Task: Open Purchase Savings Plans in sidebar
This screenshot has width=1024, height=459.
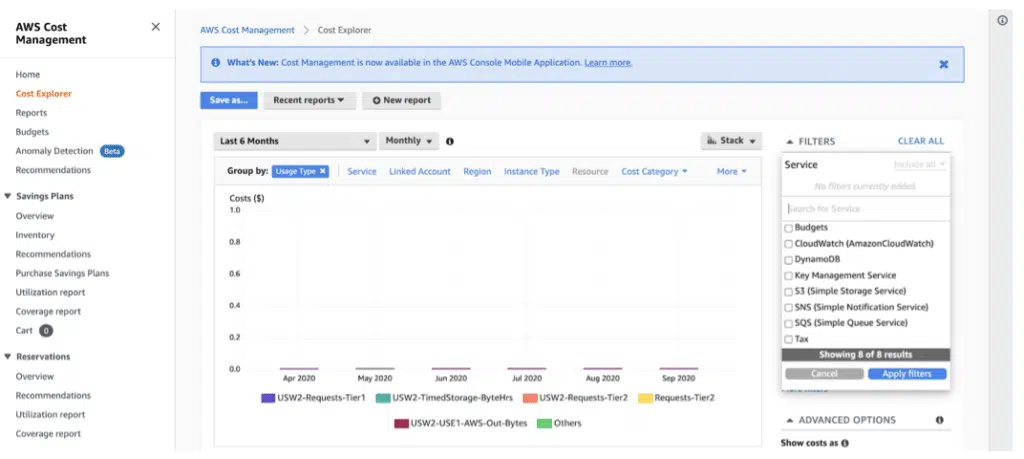Action: 63,273
